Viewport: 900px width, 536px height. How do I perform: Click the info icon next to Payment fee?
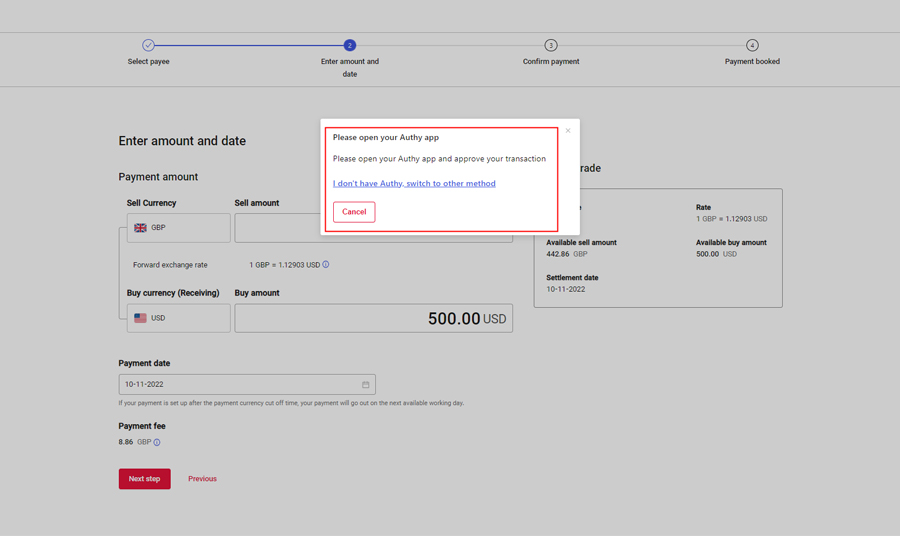pyautogui.click(x=157, y=442)
